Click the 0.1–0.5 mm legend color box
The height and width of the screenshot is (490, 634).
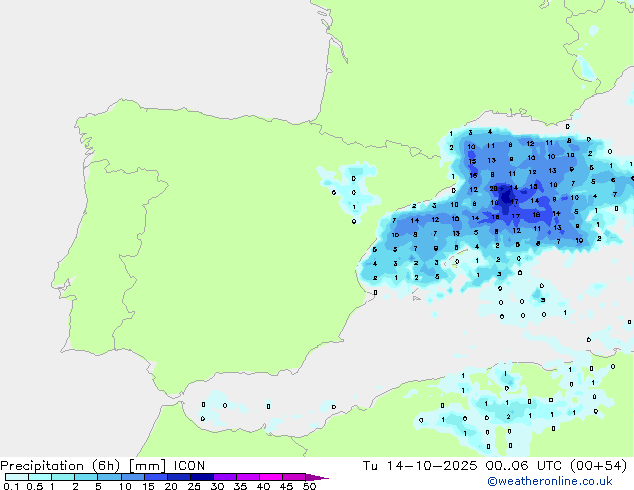coord(17,477)
